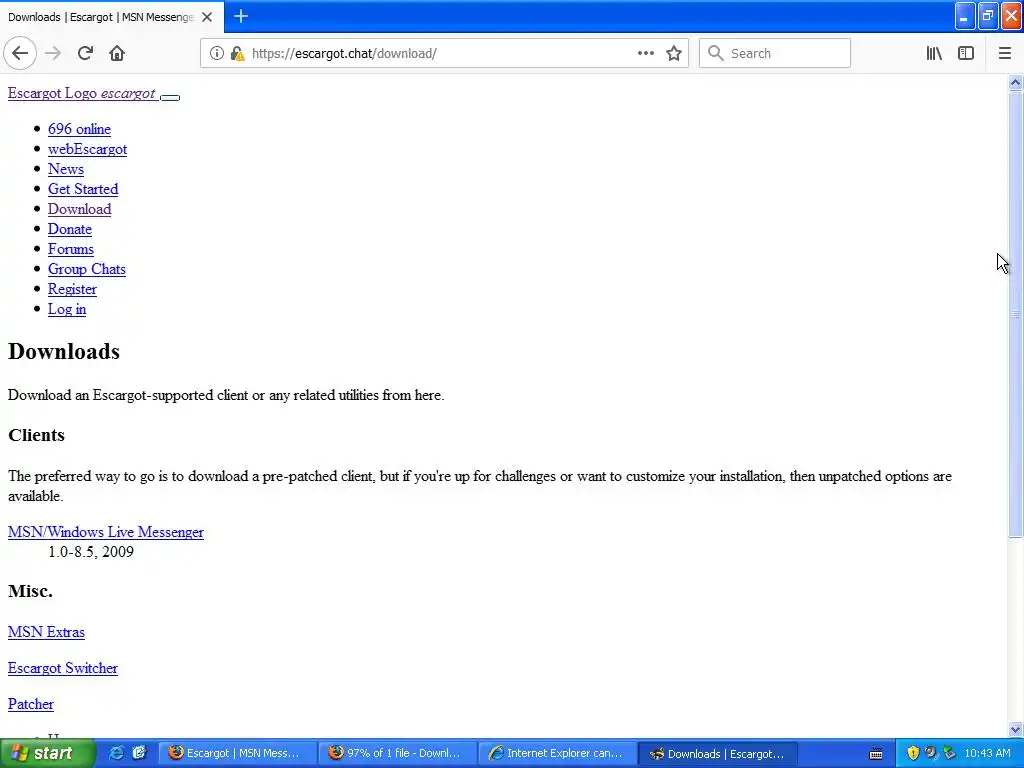The width and height of the screenshot is (1024, 768).
Task: Switch to Internet Explorer can... taskbar window
Action: pyautogui.click(x=558, y=753)
